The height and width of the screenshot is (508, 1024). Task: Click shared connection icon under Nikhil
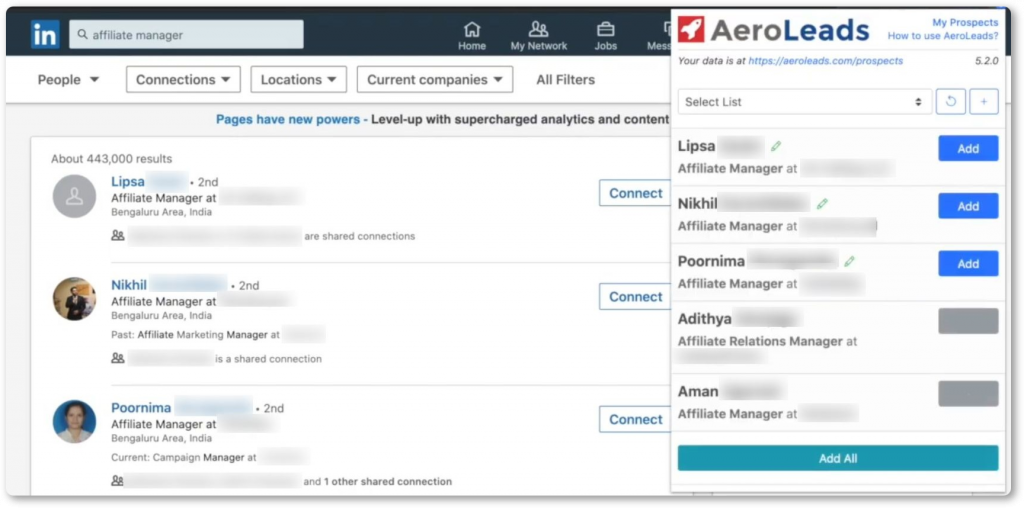pos(118,358)
